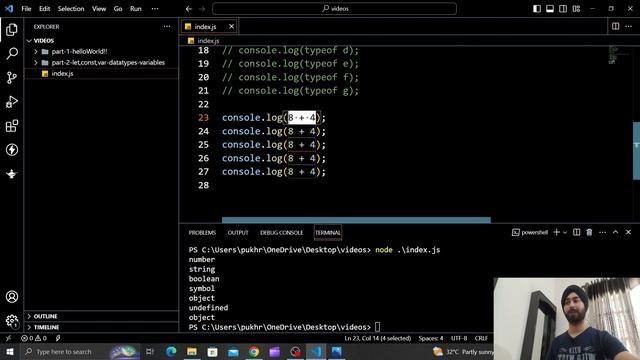The width and height of the screenshot is (640, 360).
Task: Open the remote window status bar icon
Action: [8, 338]
